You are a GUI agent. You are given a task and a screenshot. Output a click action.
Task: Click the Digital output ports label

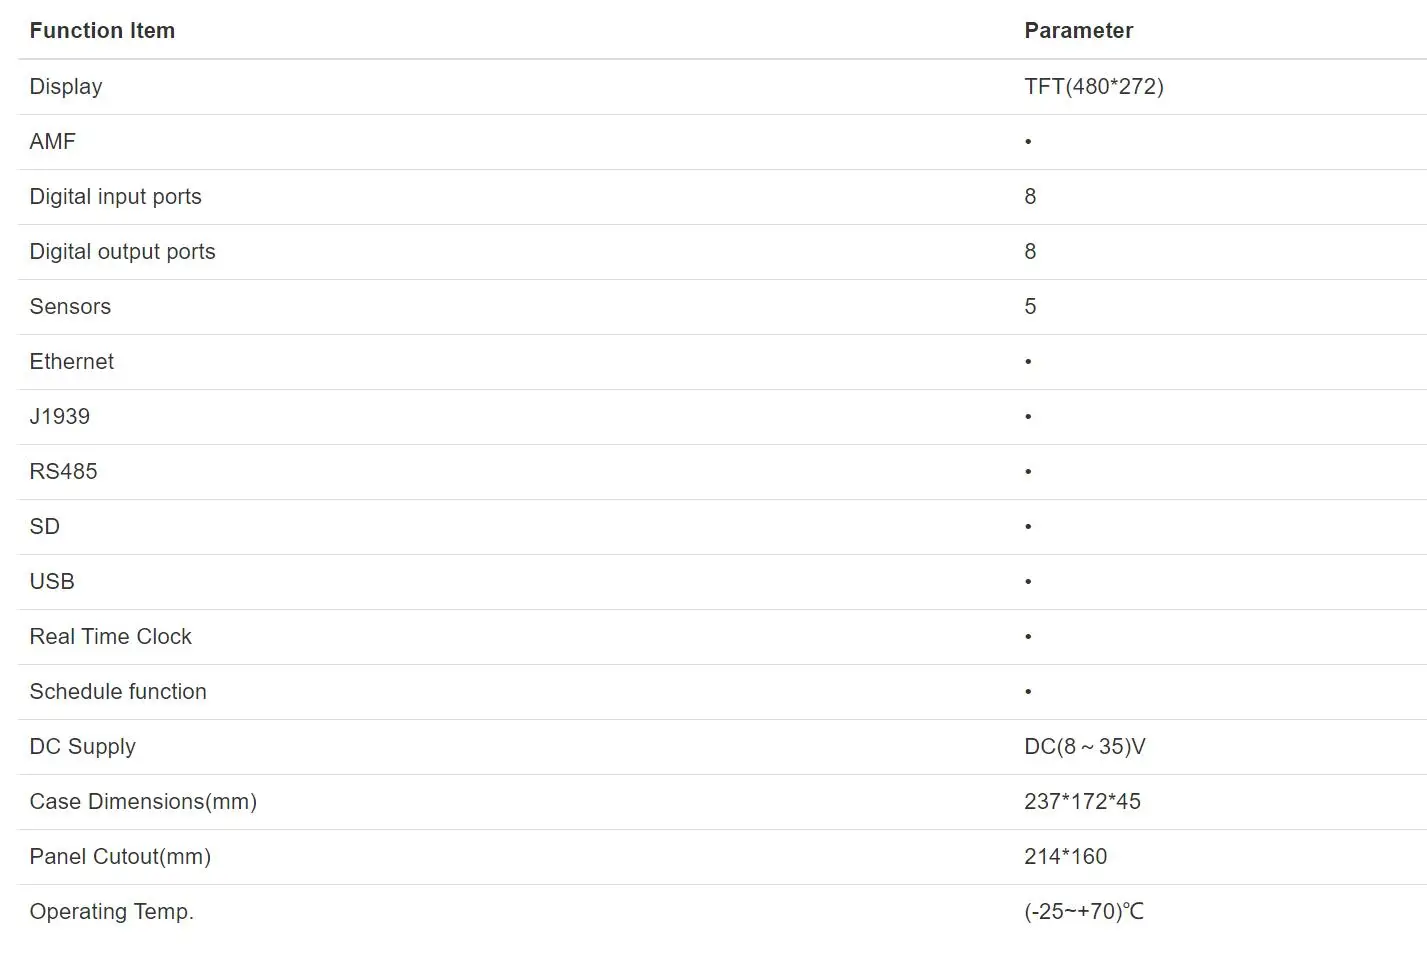click(123, 252)
